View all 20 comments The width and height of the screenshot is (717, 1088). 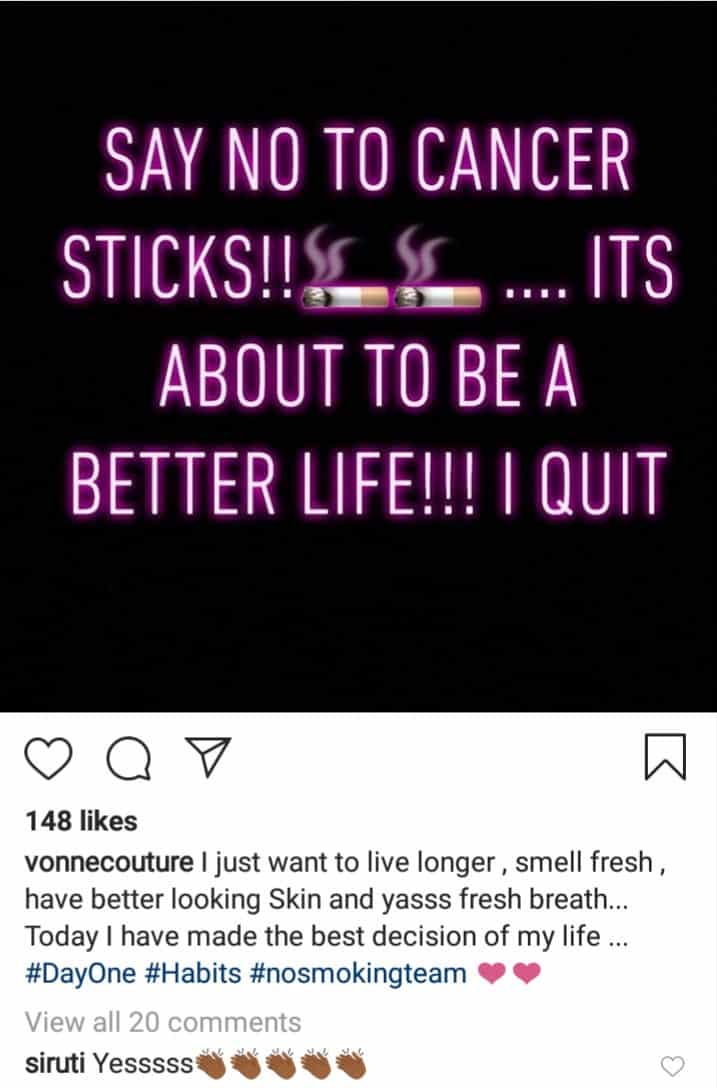pos(163,1022)
